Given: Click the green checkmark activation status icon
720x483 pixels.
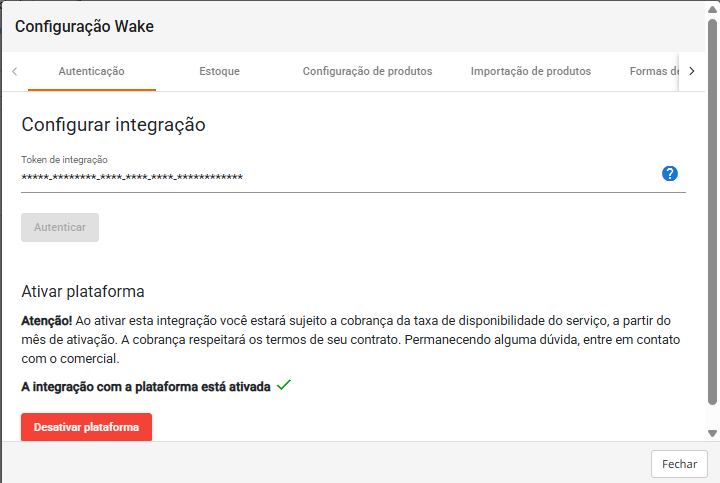Looking at the screenshot, I should [x=284, y=385].
